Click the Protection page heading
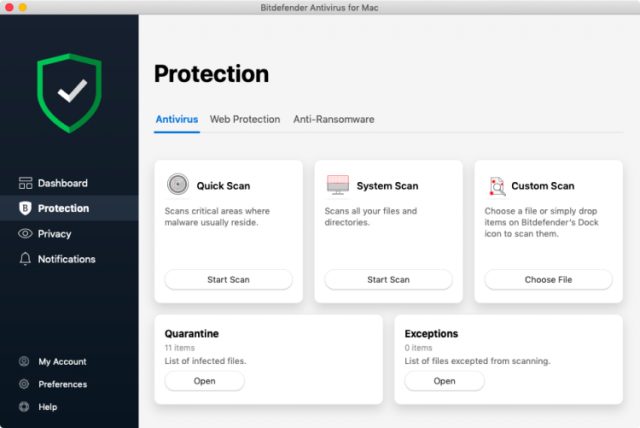Image resolution: width=640 pixels, height=428 pixels. [211, 74]
